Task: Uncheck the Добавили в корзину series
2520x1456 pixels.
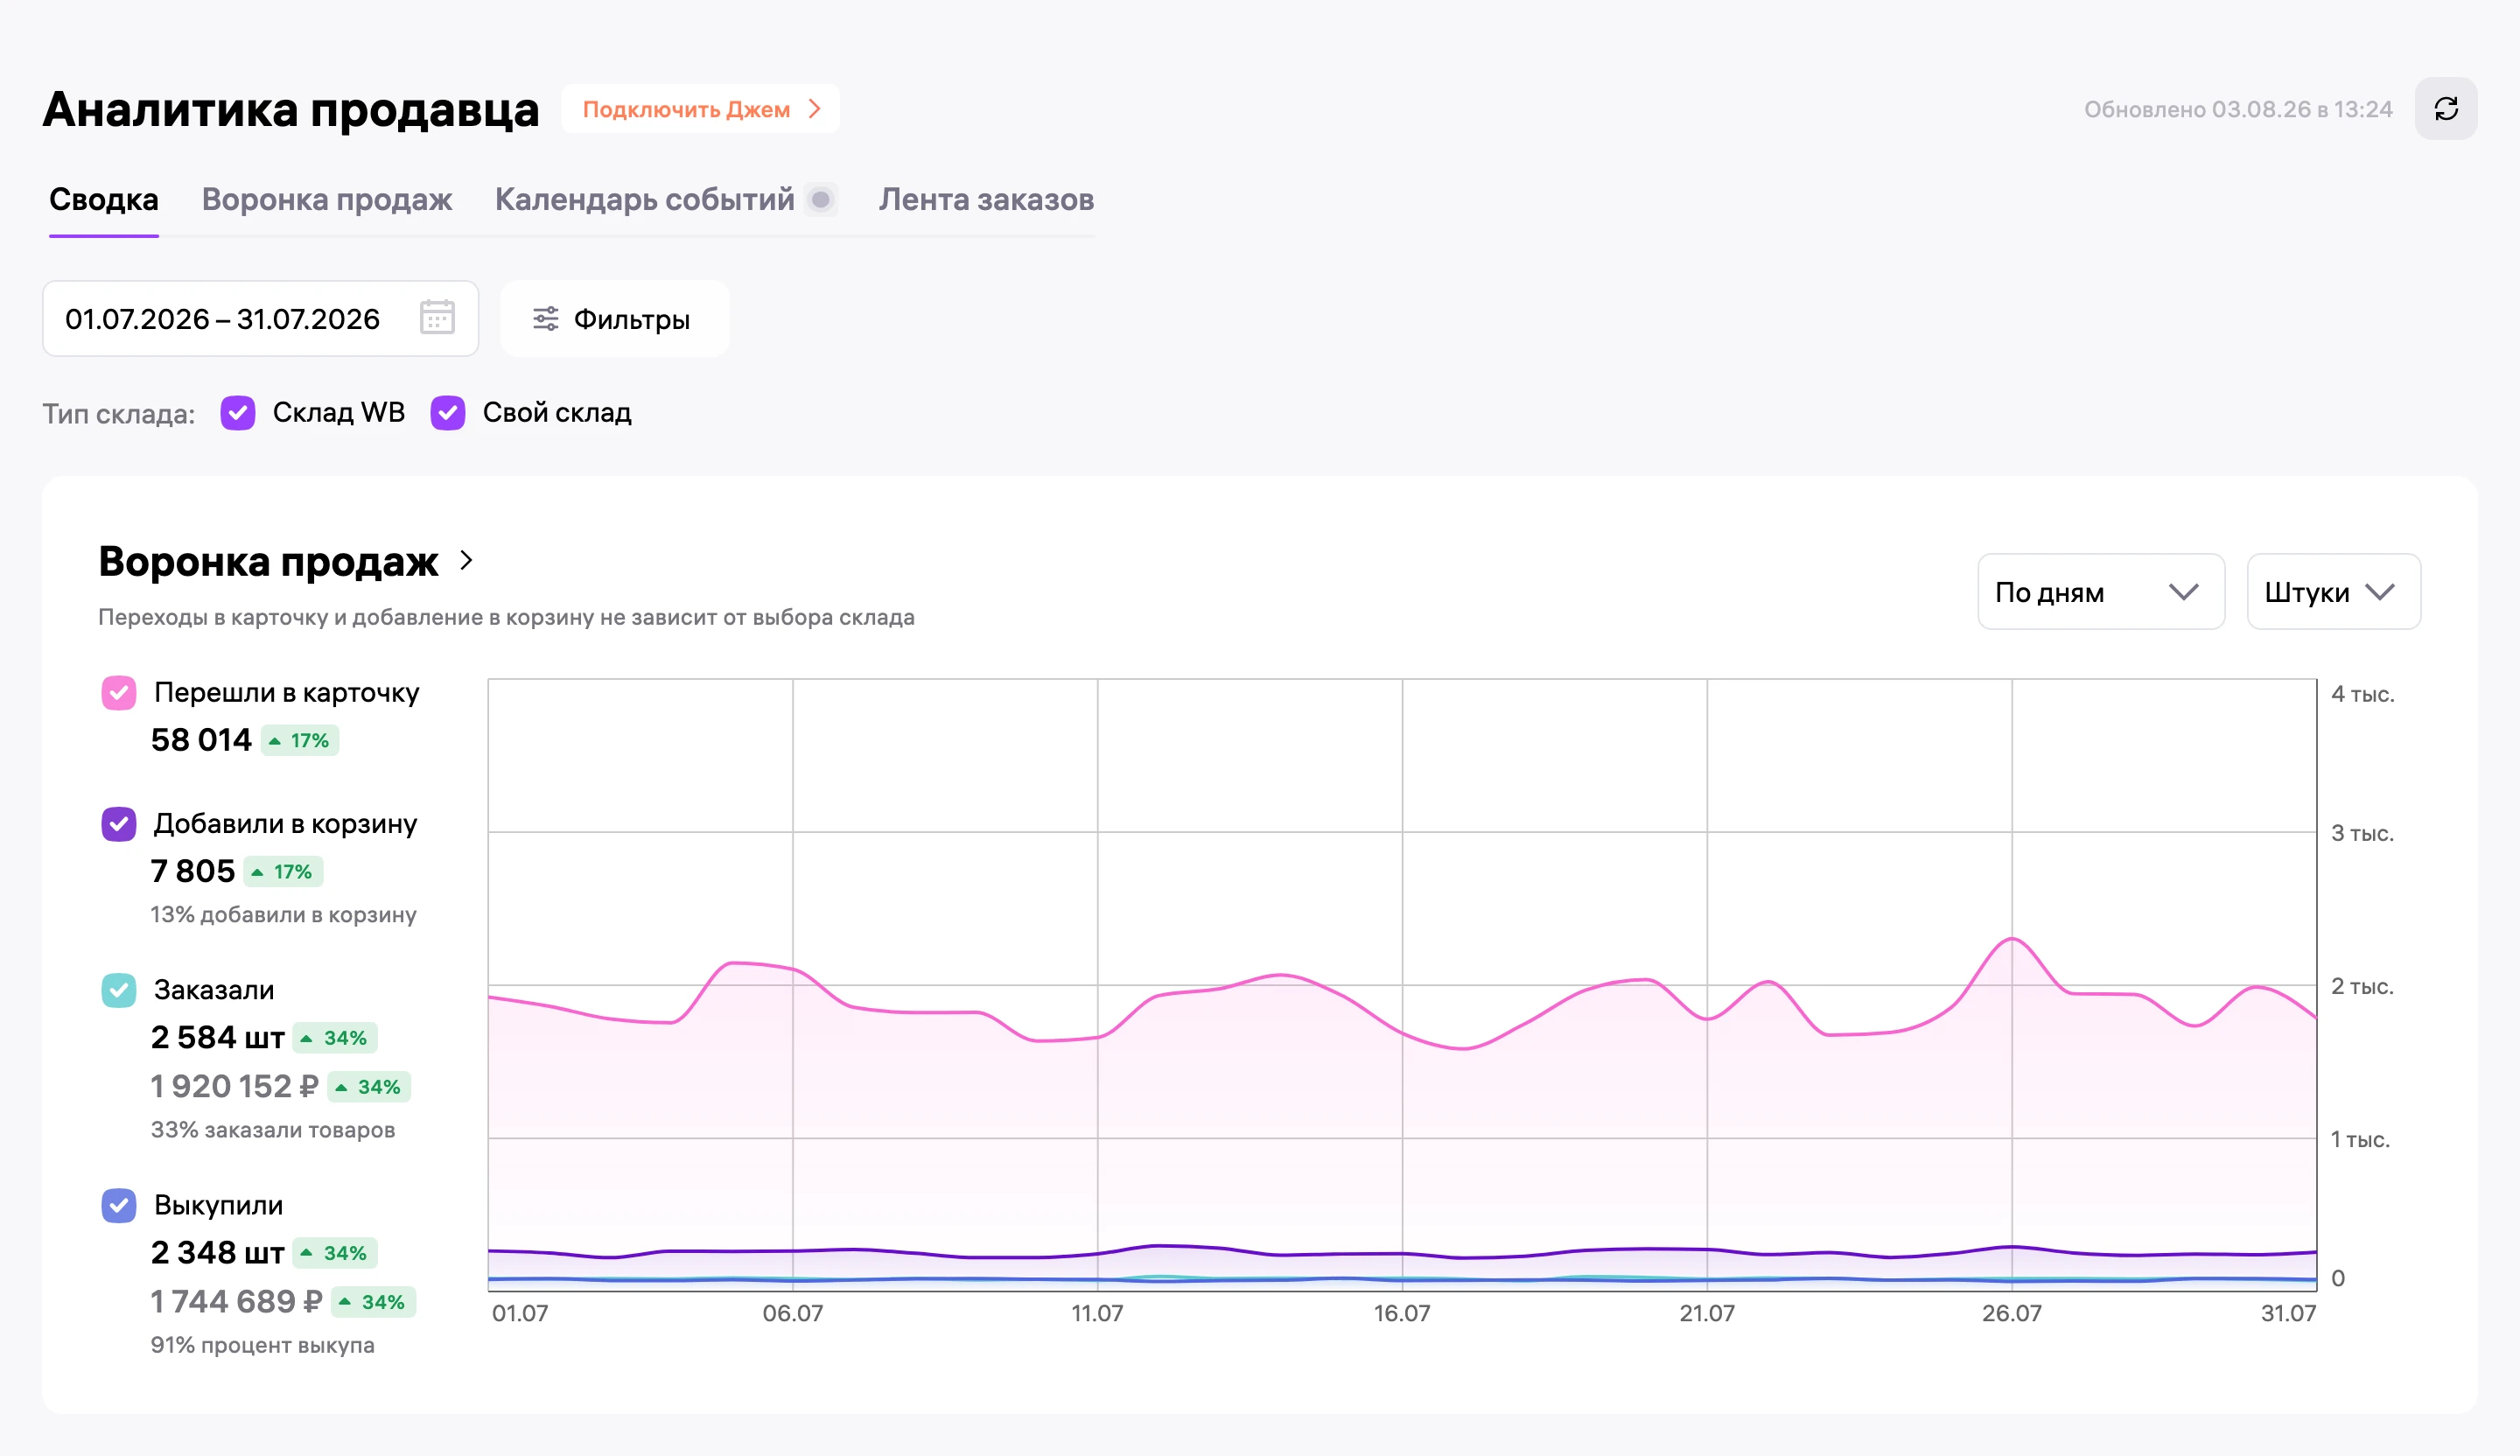Action: coord(119,824)
